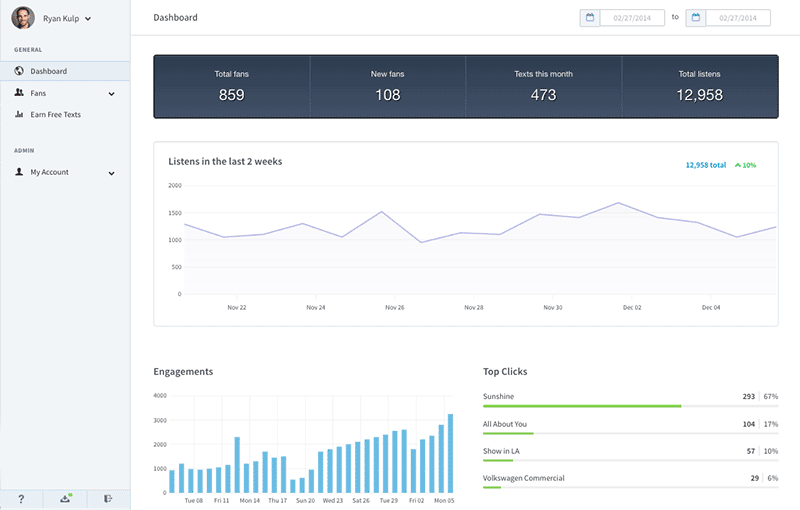Open help via the question mark icon
Viewport: 800px width, 510px height.
click(x=21, y=499)
